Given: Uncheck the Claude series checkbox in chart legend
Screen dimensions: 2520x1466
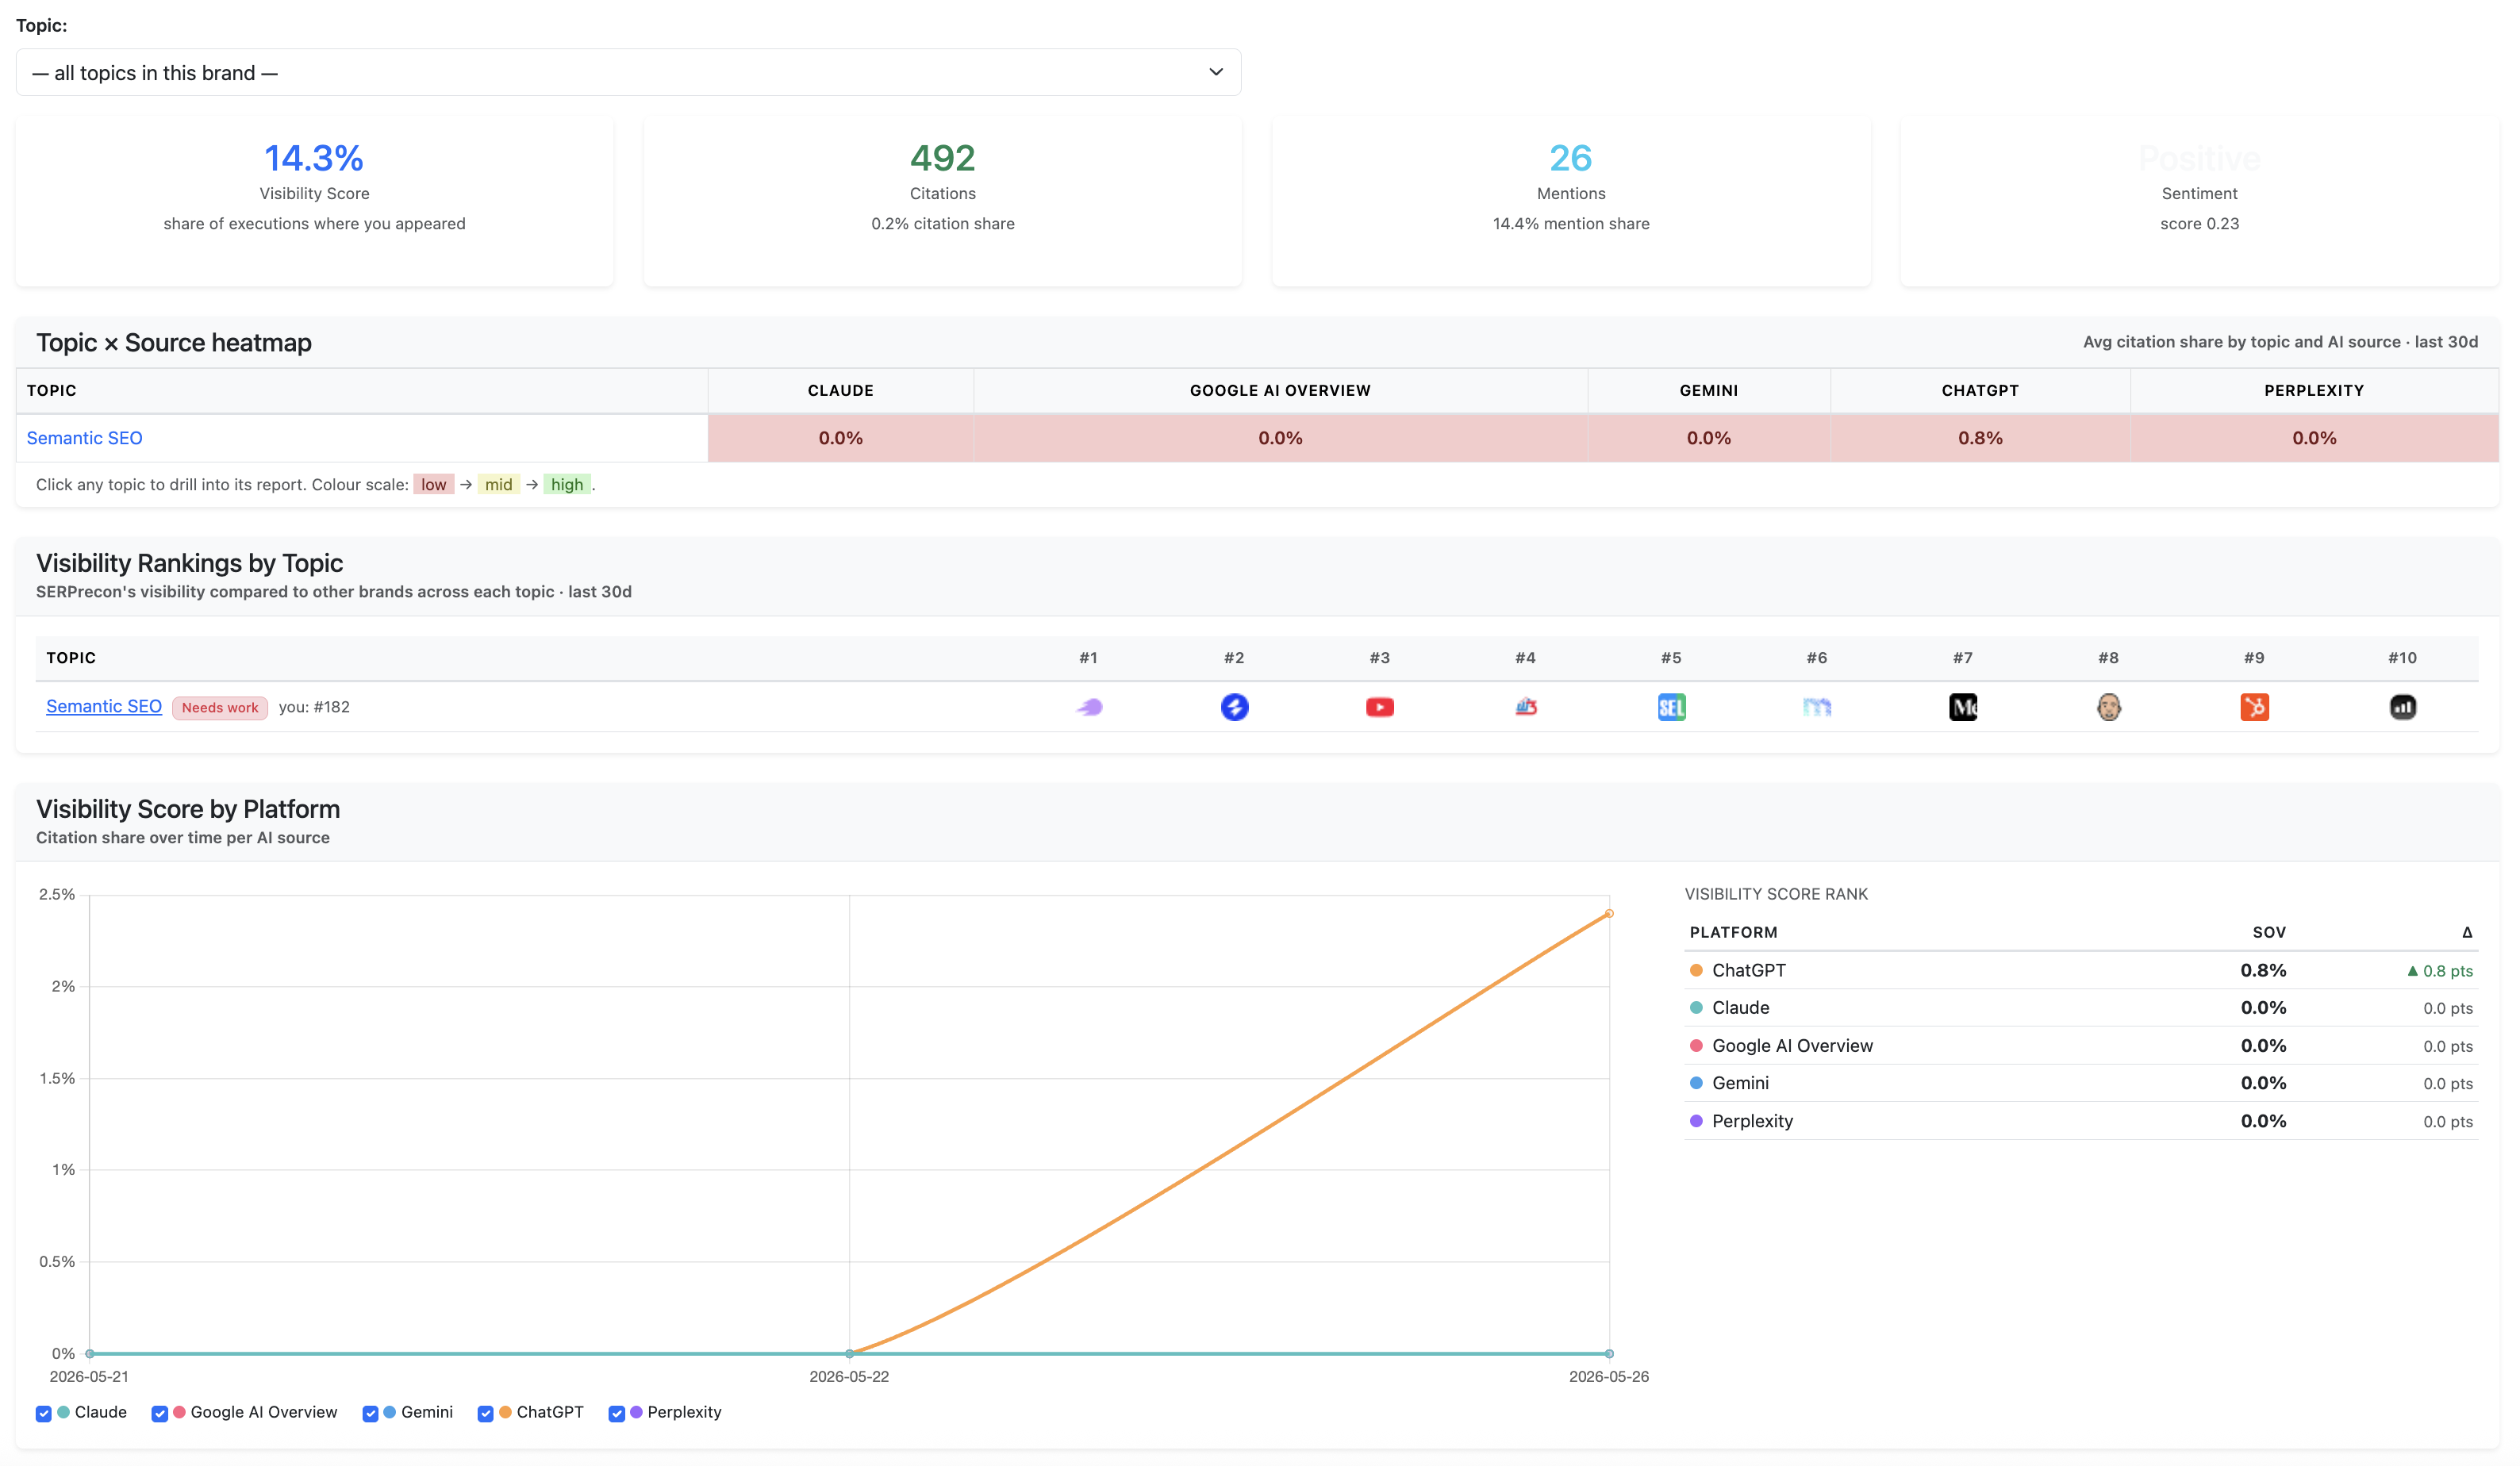Looking at the screenshot, I should pos(43,1413).
